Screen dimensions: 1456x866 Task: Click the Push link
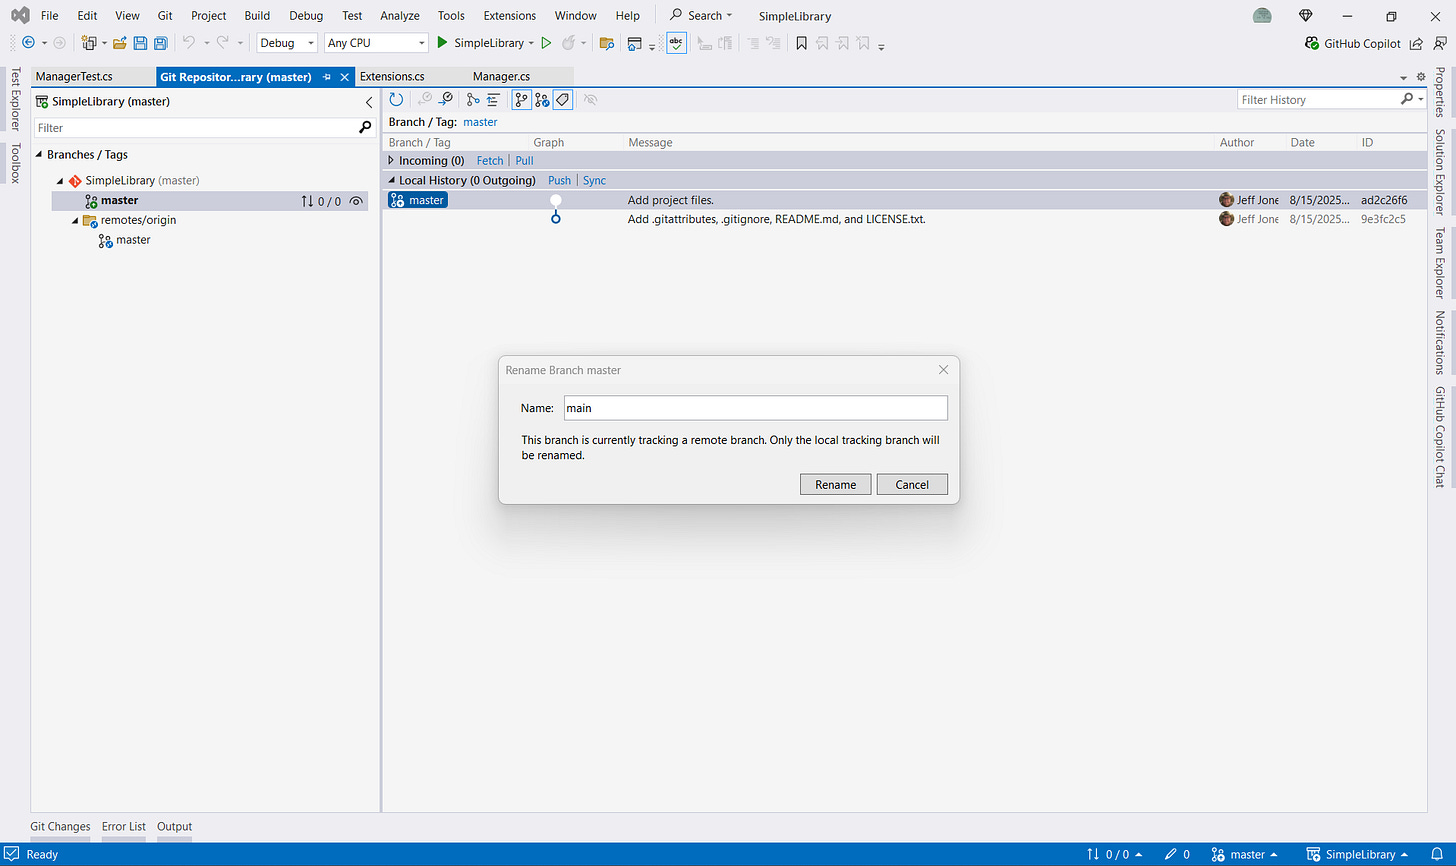[559, 180]
